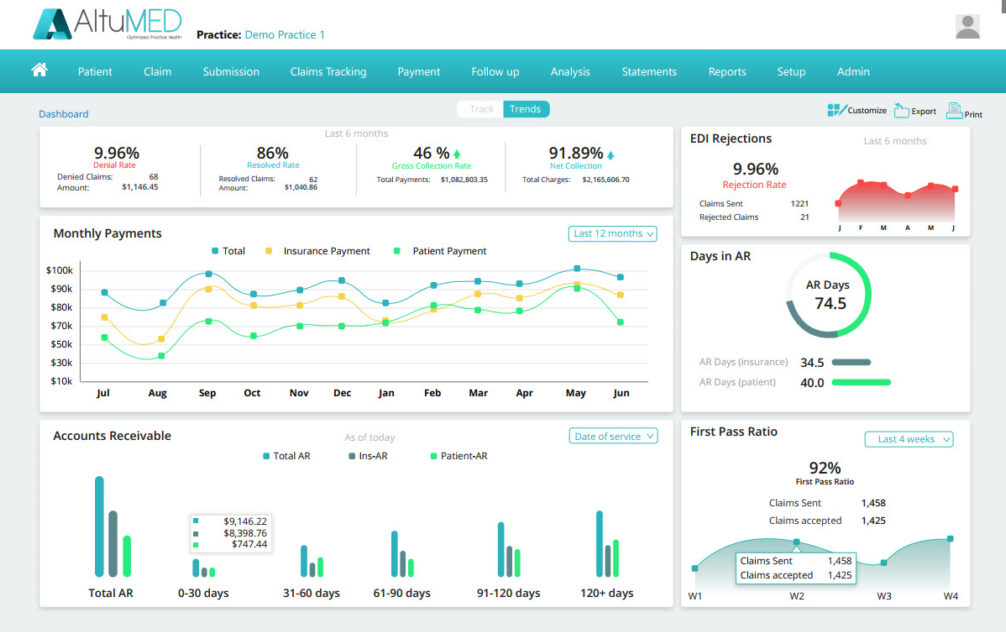Toggle the Insurance Payment legend series
The image size is (1006, 632).
[x=318, y=251]
